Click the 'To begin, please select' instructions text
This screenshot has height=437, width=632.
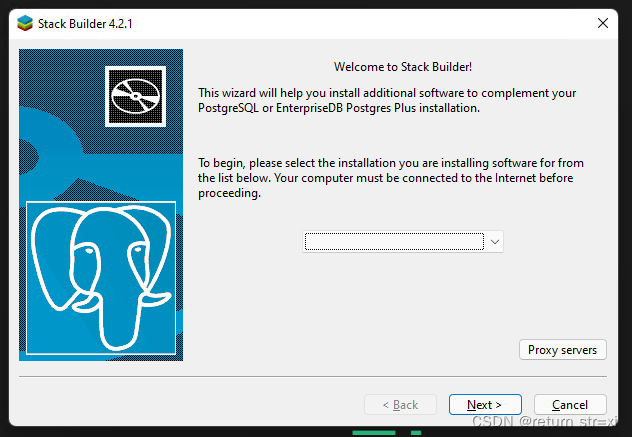tap(391, 178)
